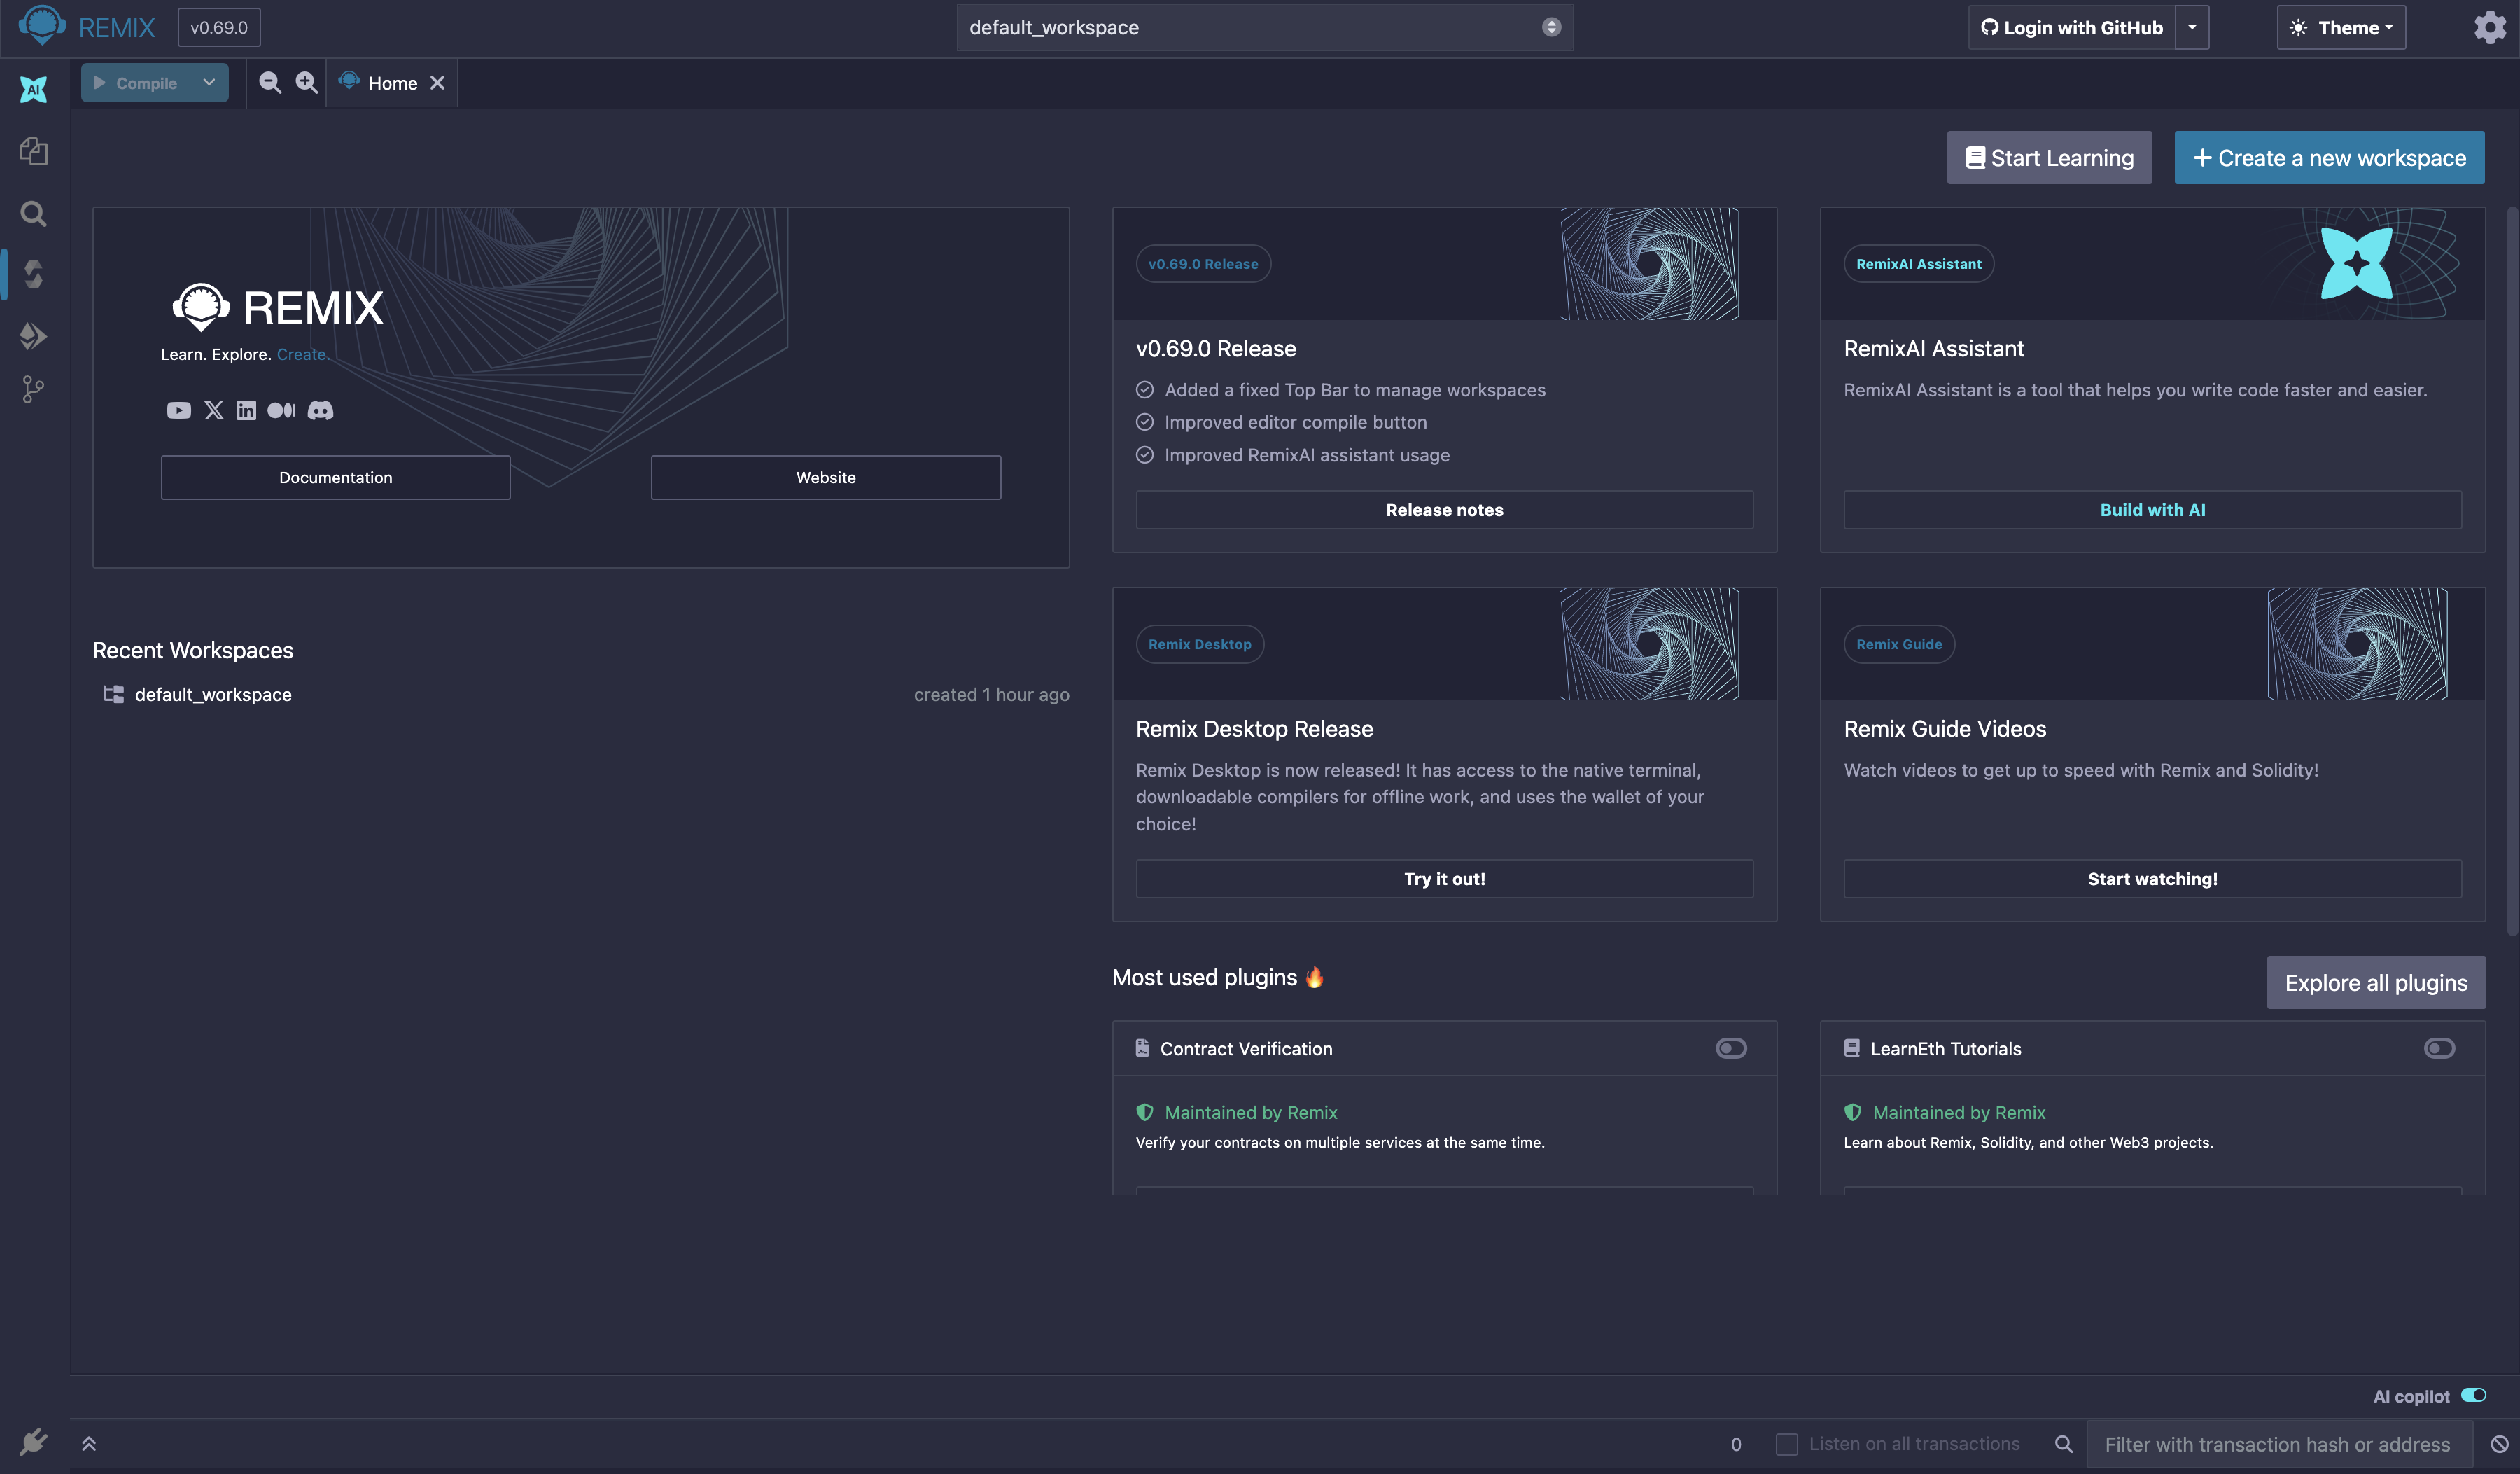Open Remix X (Twitter) icon

[214, 410]
